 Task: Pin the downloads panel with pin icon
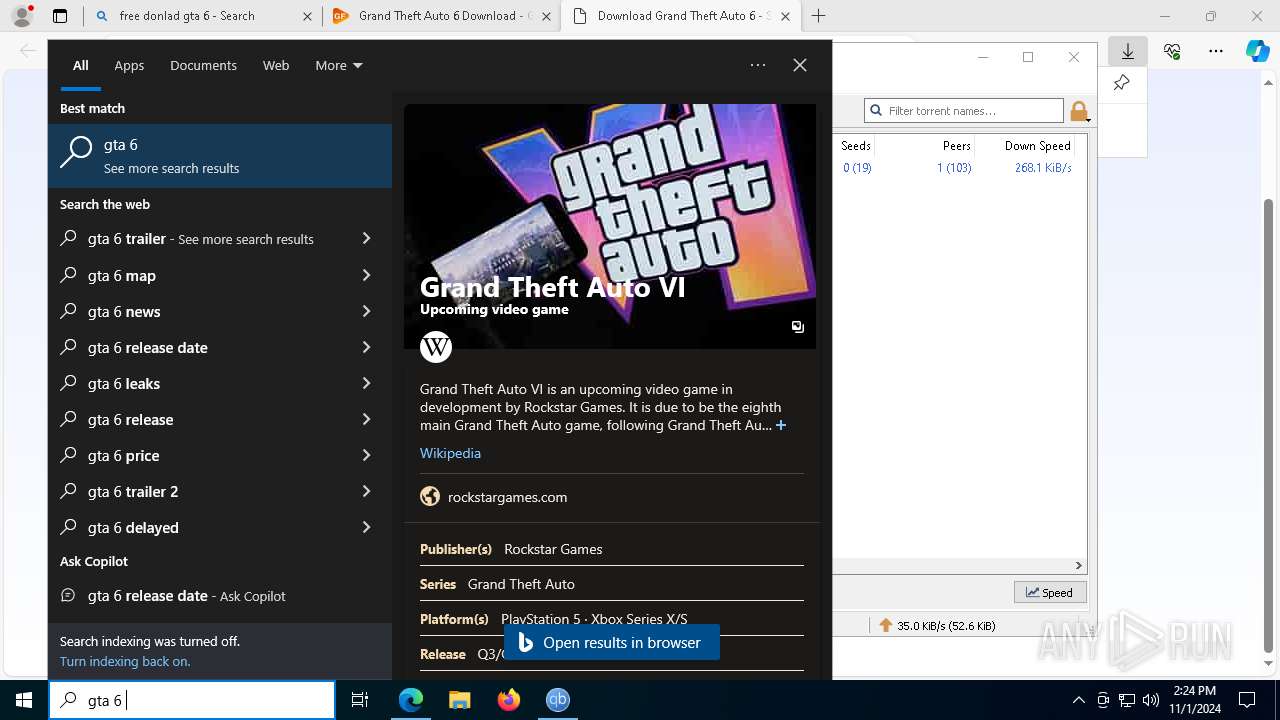pyautogui.click(x=1122, y=83)
